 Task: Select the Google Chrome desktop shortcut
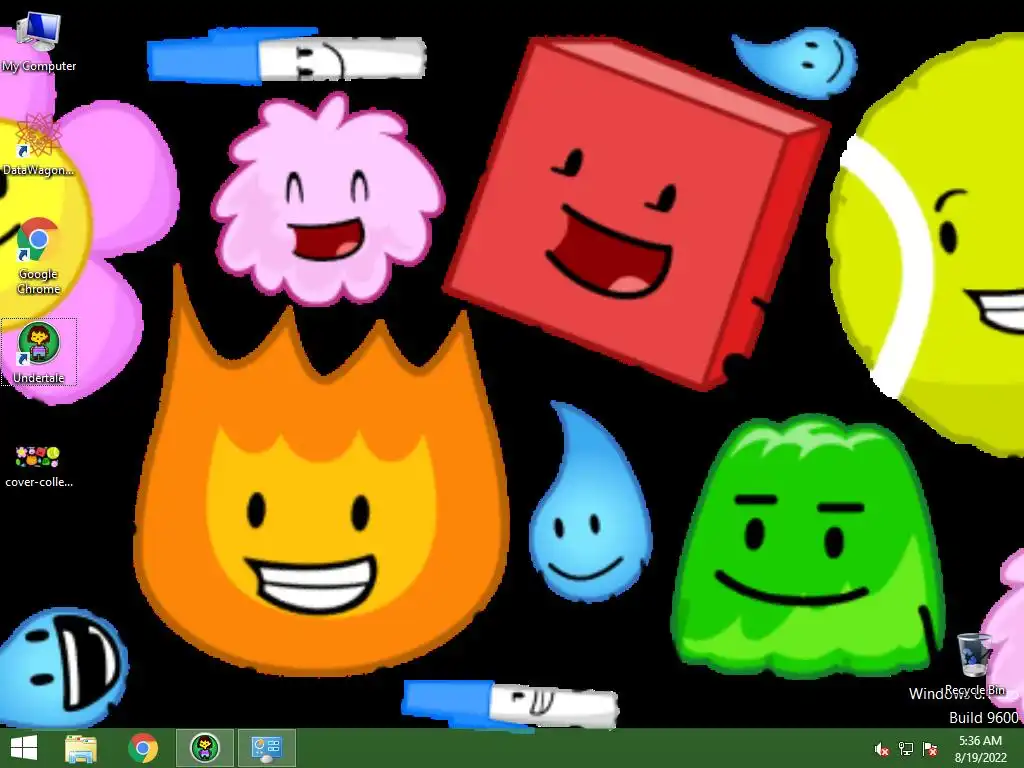click(x=39, y=256)
